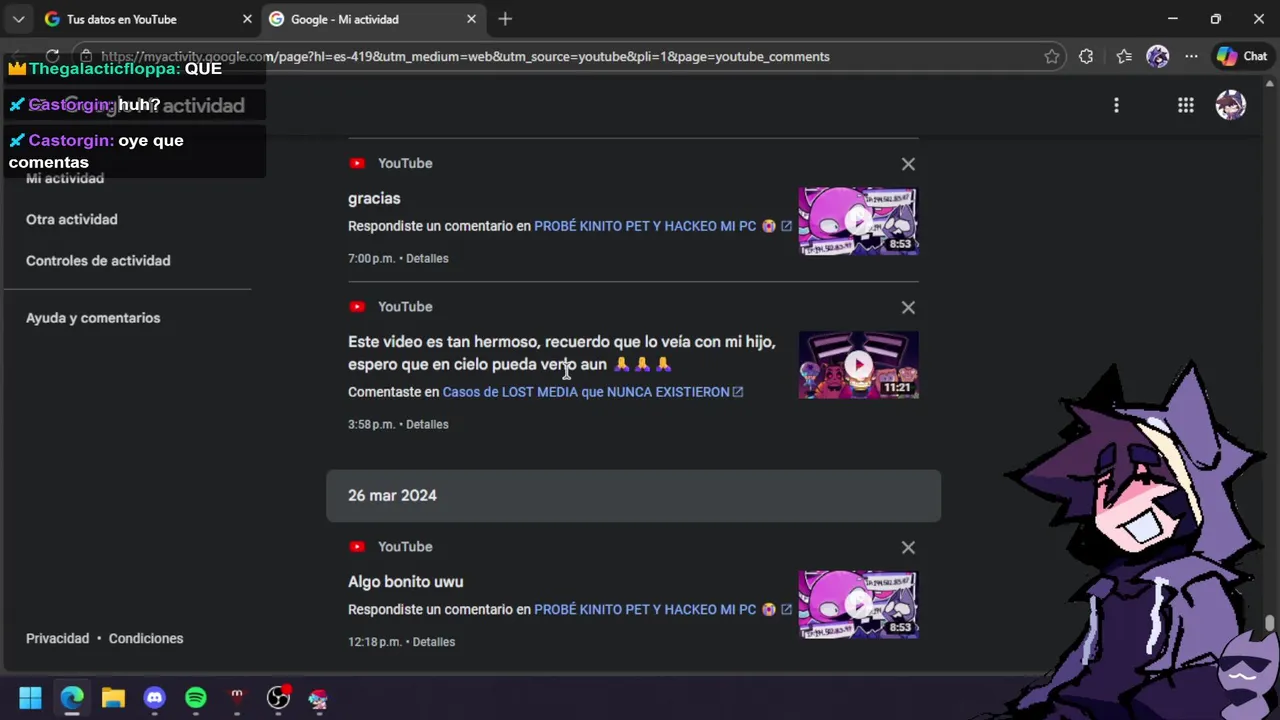This screenshot has height=720, width=1280.
Task: Play the 11:21 LOST MEDIA video thumbnail
Action: 858,365
